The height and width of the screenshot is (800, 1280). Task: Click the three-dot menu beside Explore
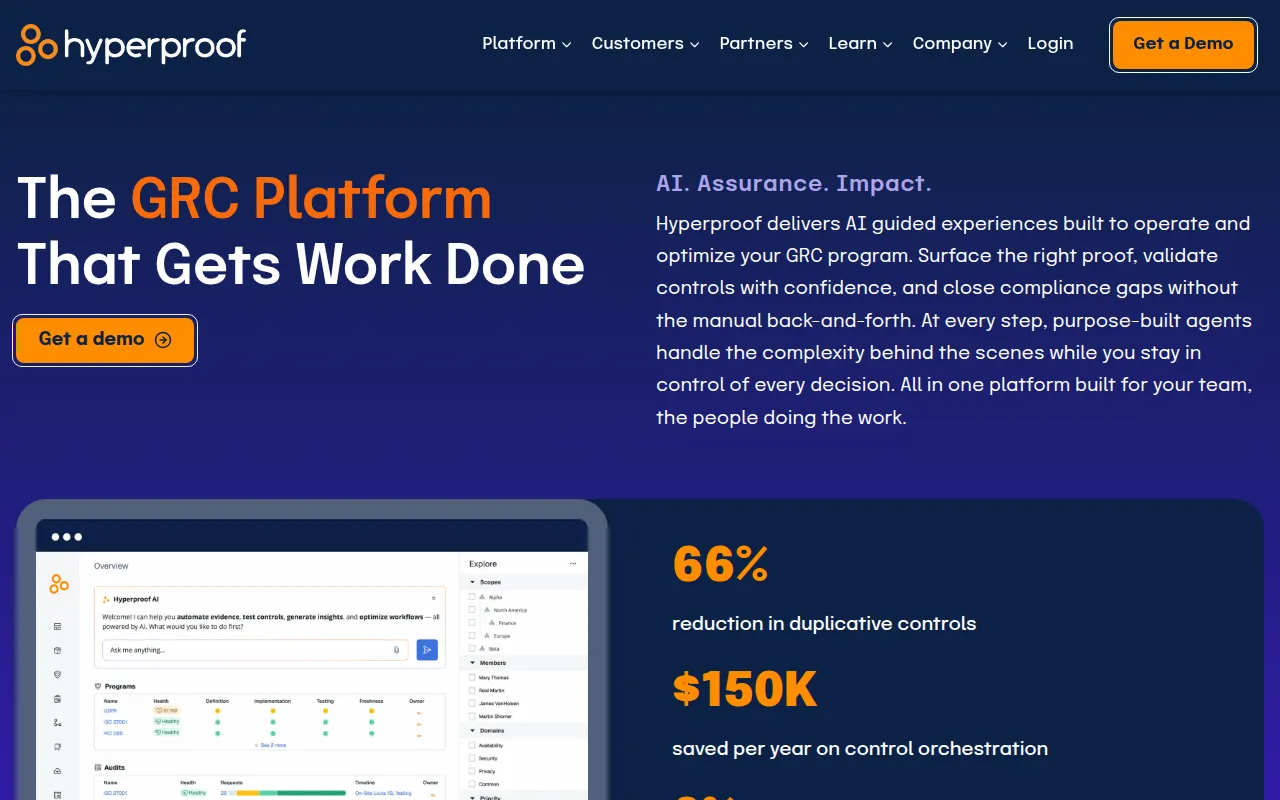pos(573,564)
